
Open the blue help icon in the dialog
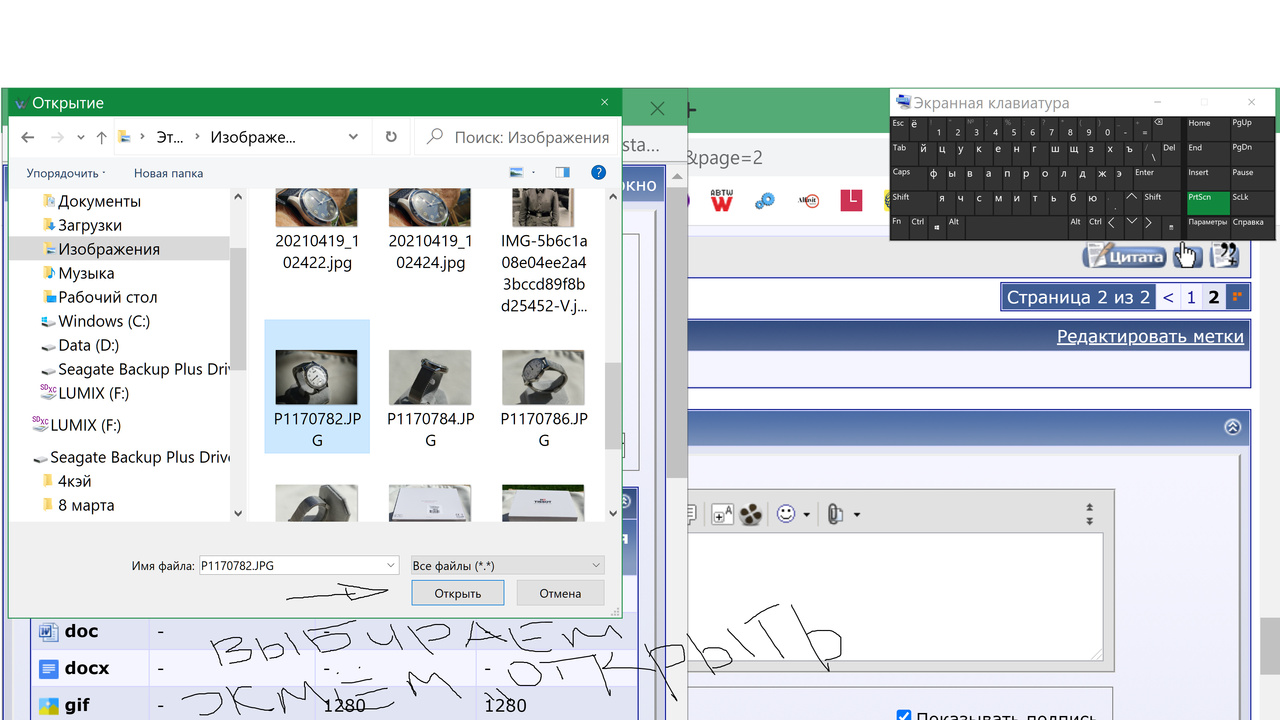598,172
